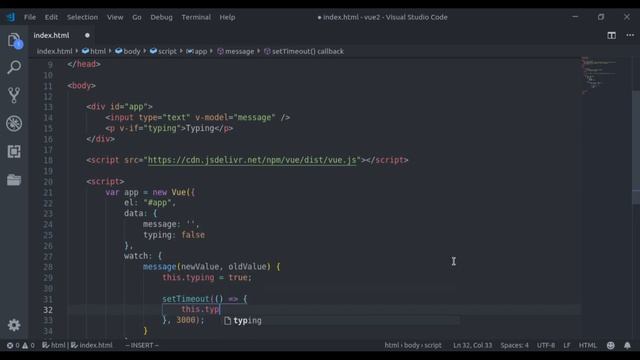This screenshot has height=360, width=640.
Task: Click the setTimeout() callback breadcrumb
Action: click(304, 51)
